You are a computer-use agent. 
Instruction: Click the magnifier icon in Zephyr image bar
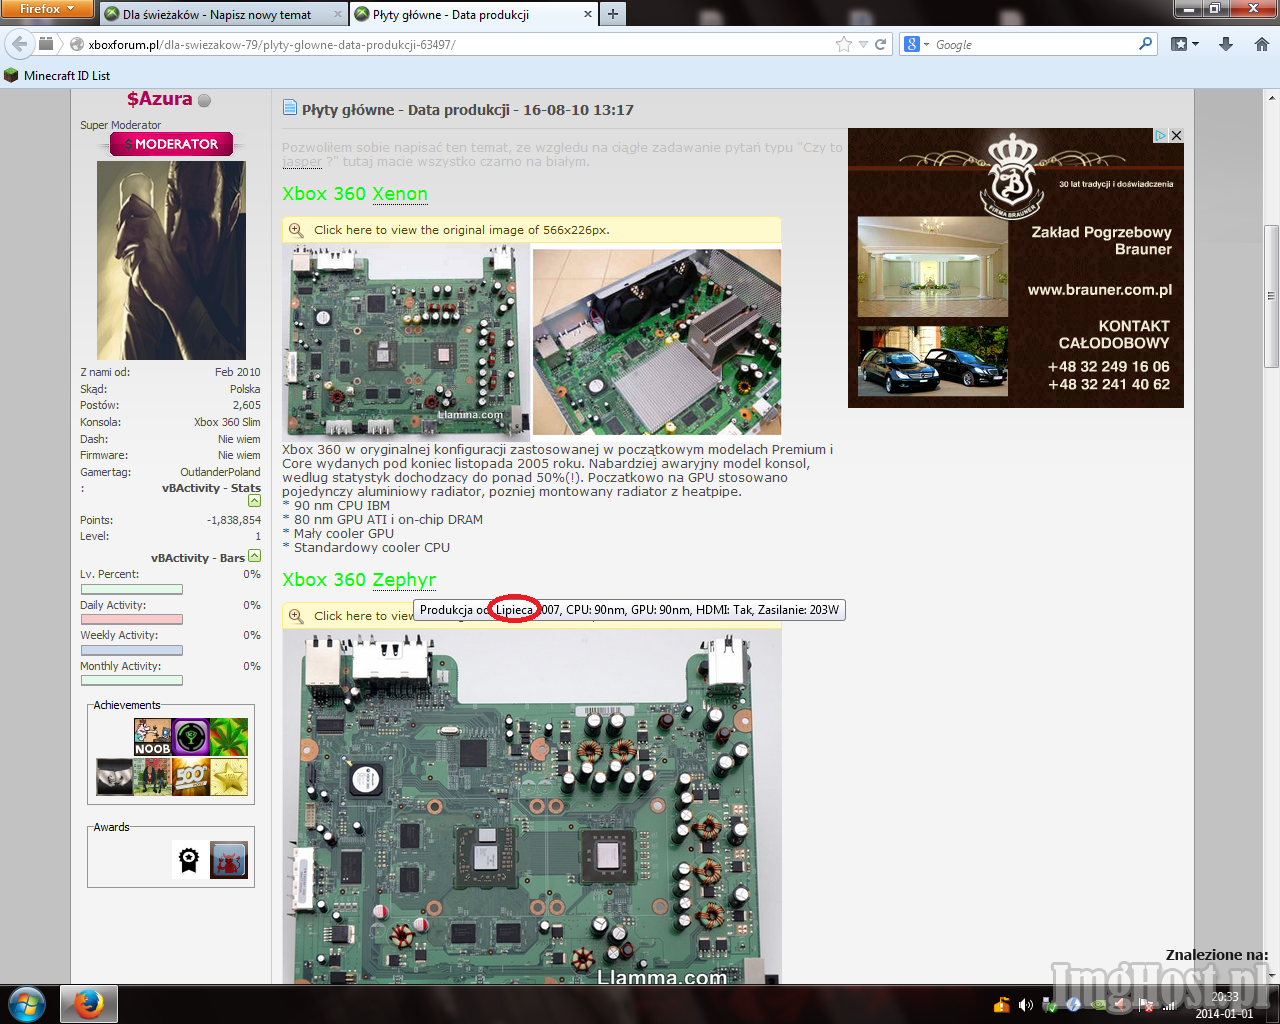pyautogui.click(x=296, y=616)
